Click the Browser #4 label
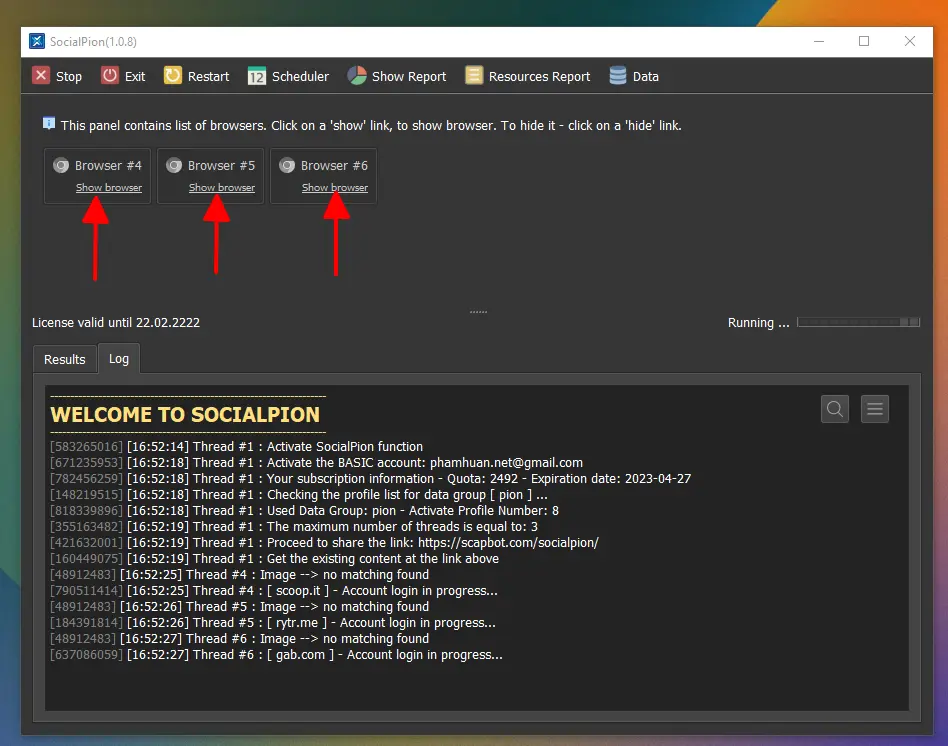This screenshot has height=746, width=948. point(108,166)
